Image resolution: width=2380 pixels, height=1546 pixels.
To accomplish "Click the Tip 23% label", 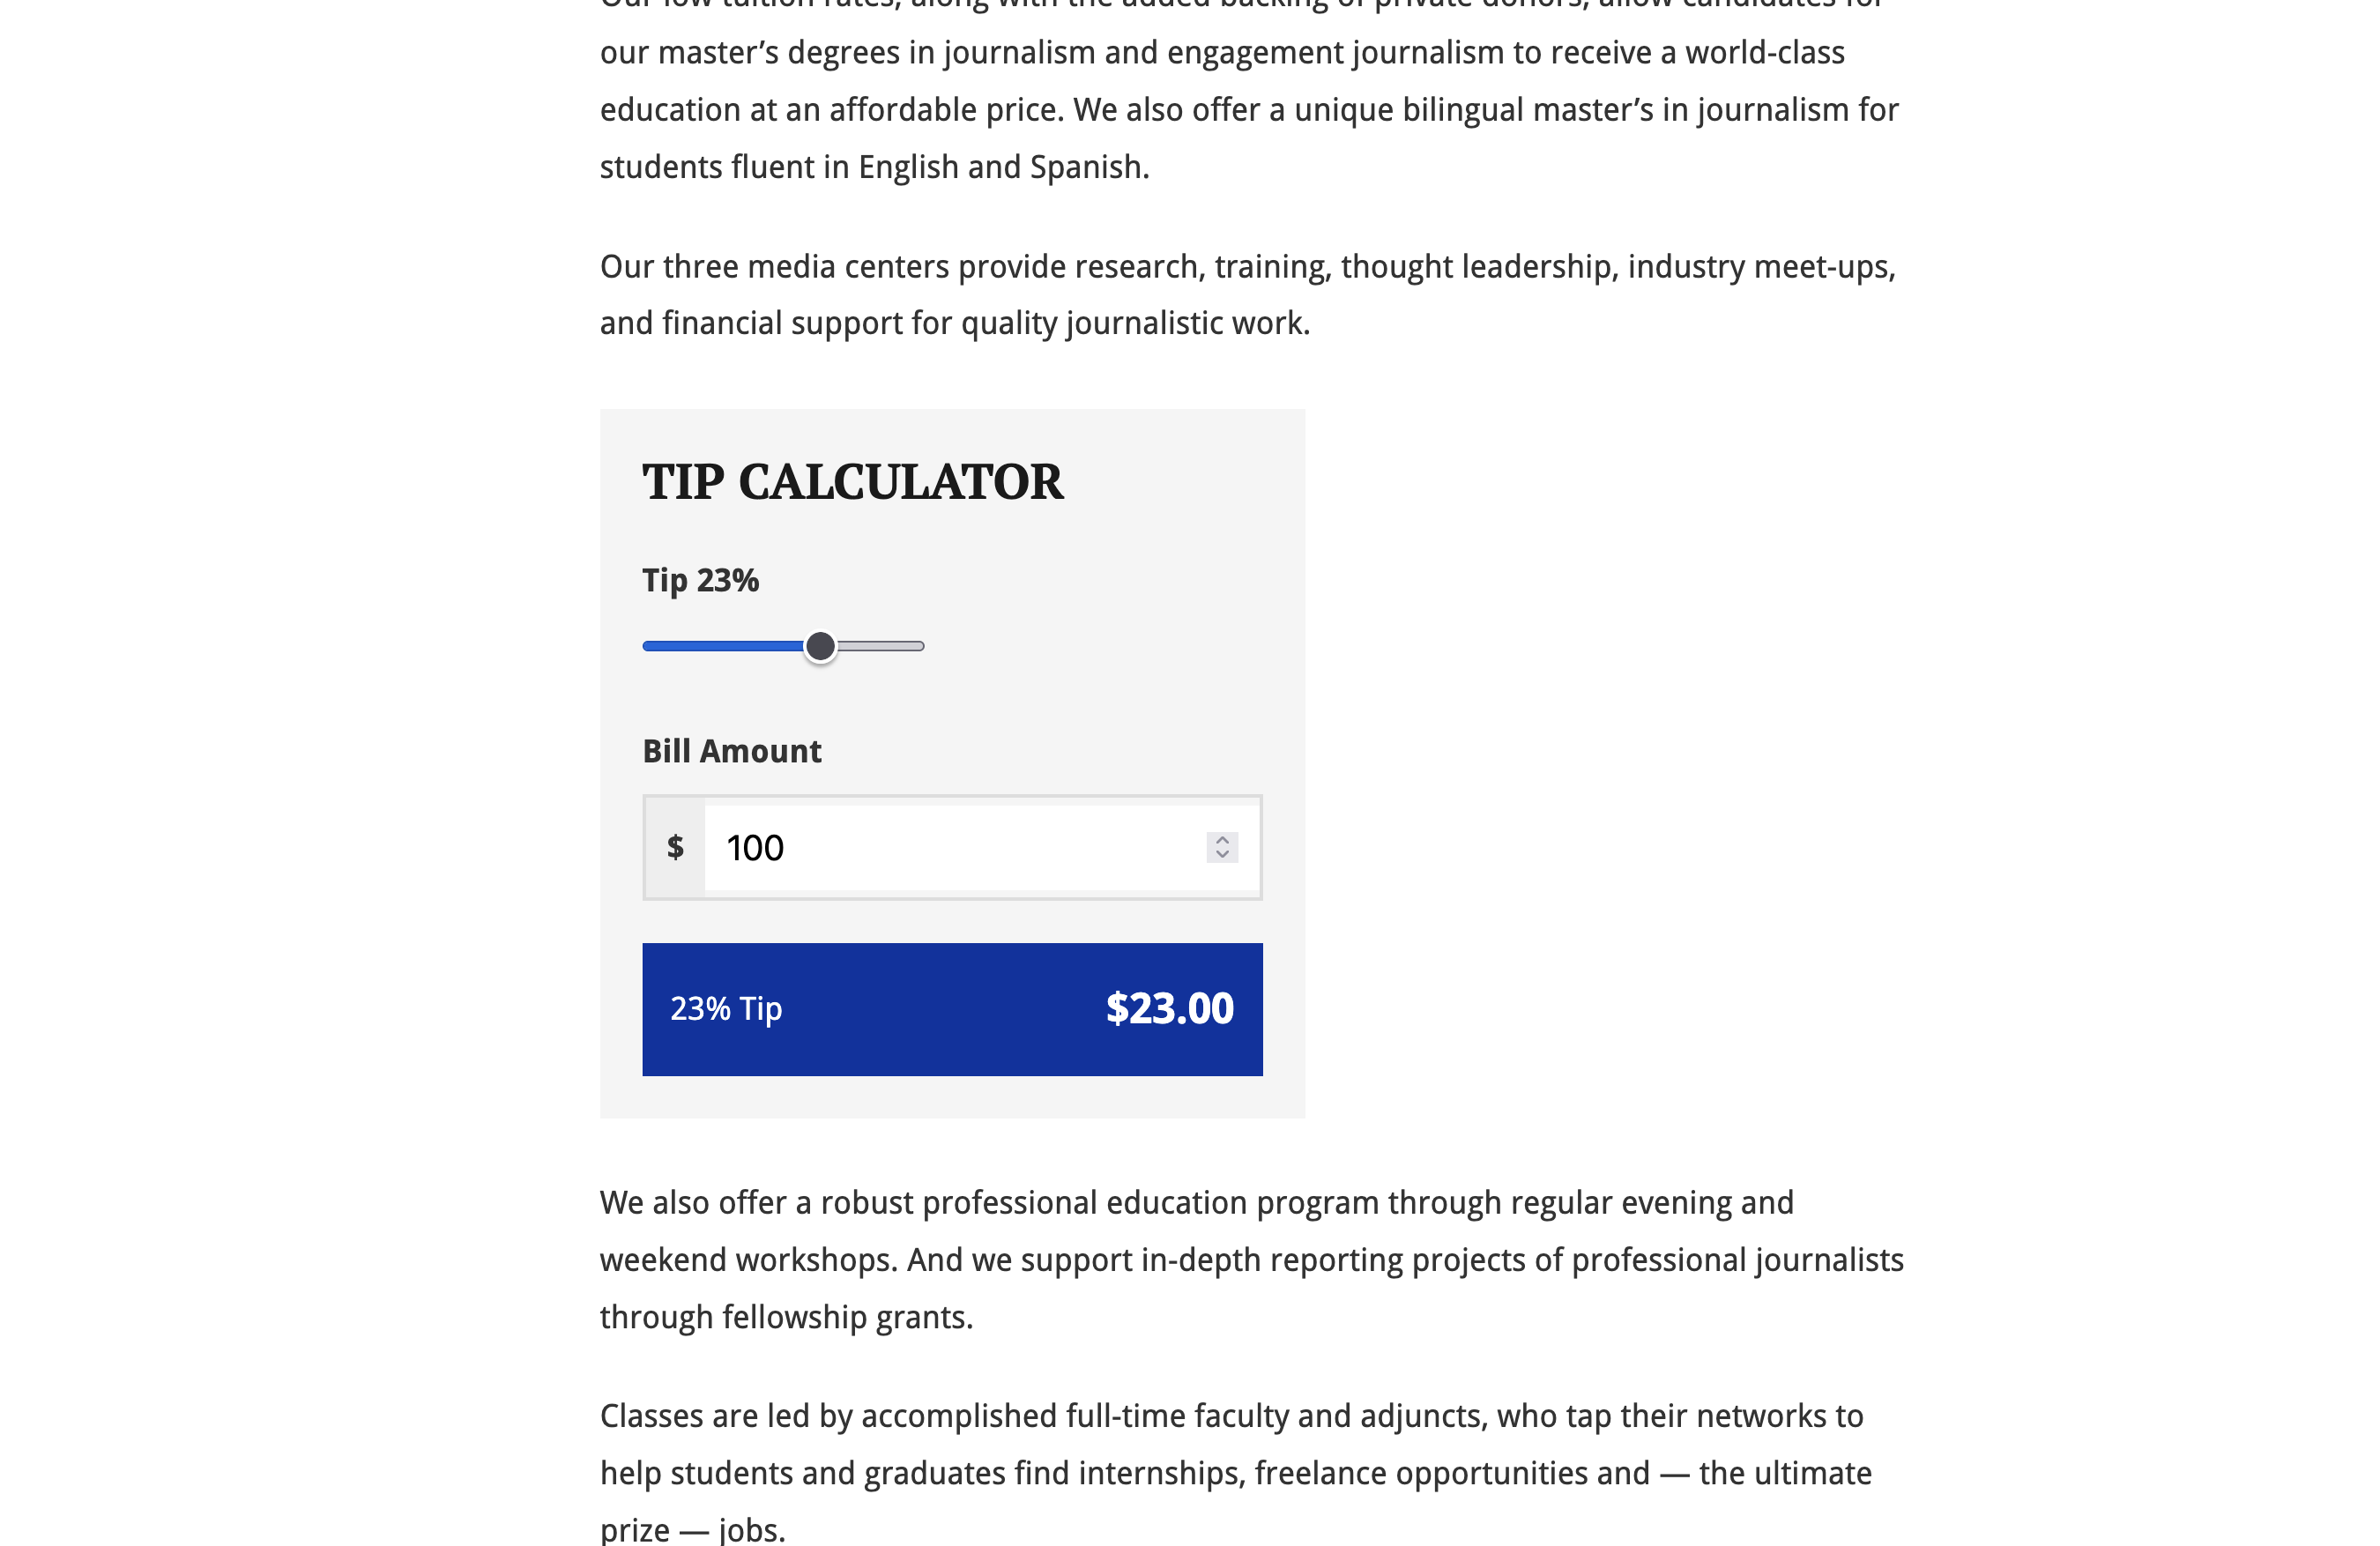I will click(699, 578).
